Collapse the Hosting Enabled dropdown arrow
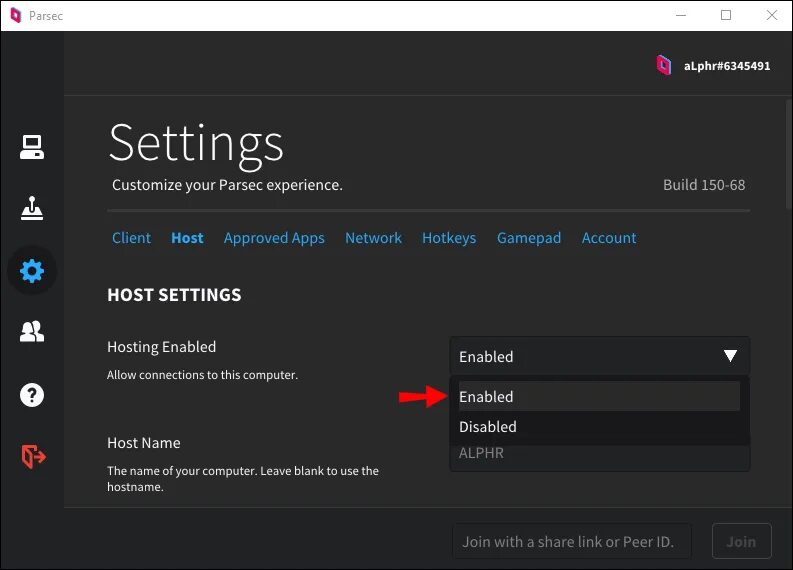The height and width of the screenshot is (570, 793). click(x=730, y=356)
